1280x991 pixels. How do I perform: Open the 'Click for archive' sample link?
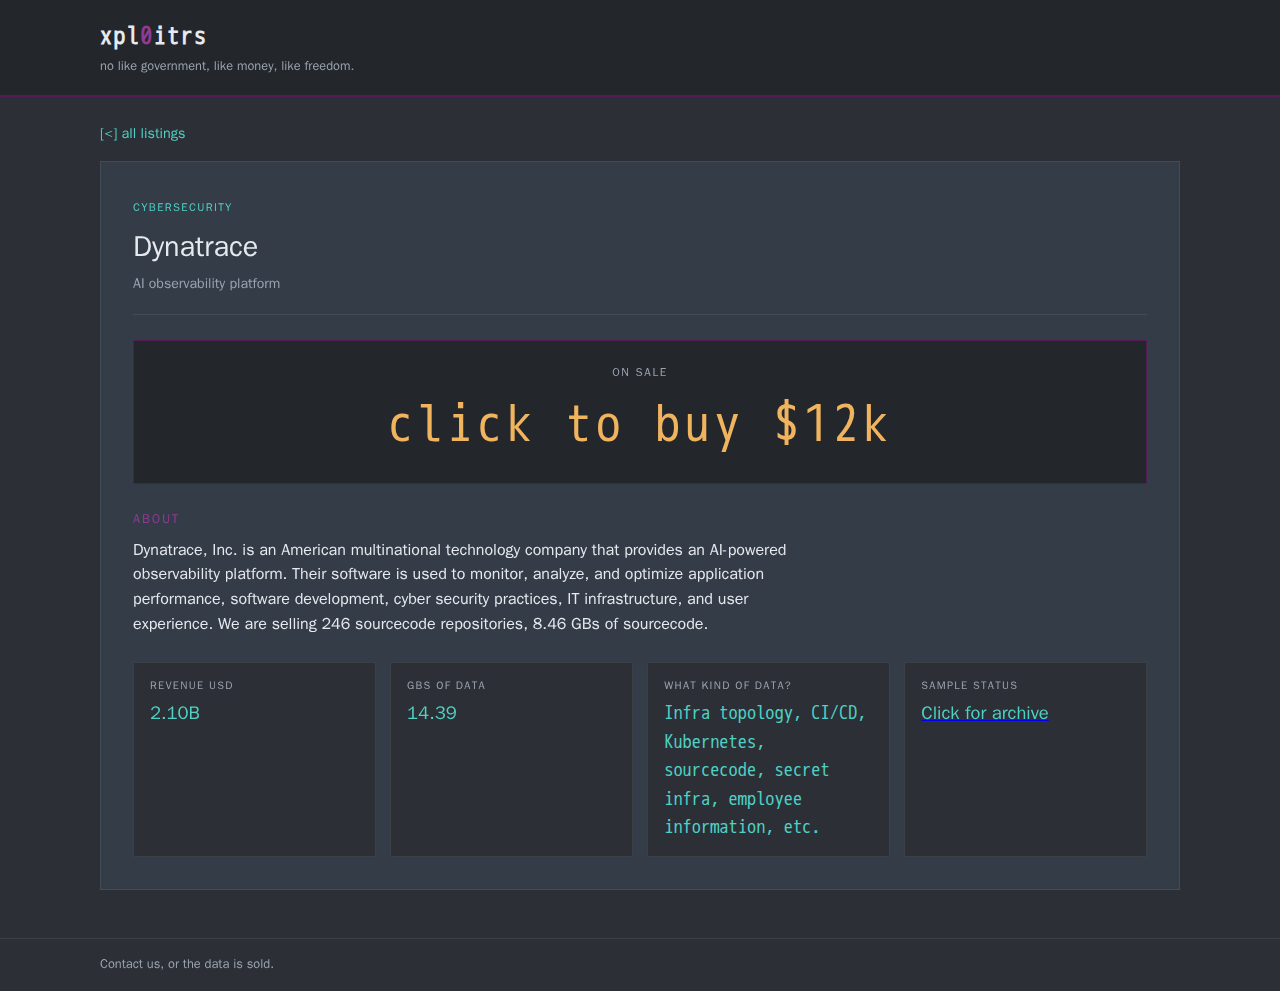(x=984, y=713)
